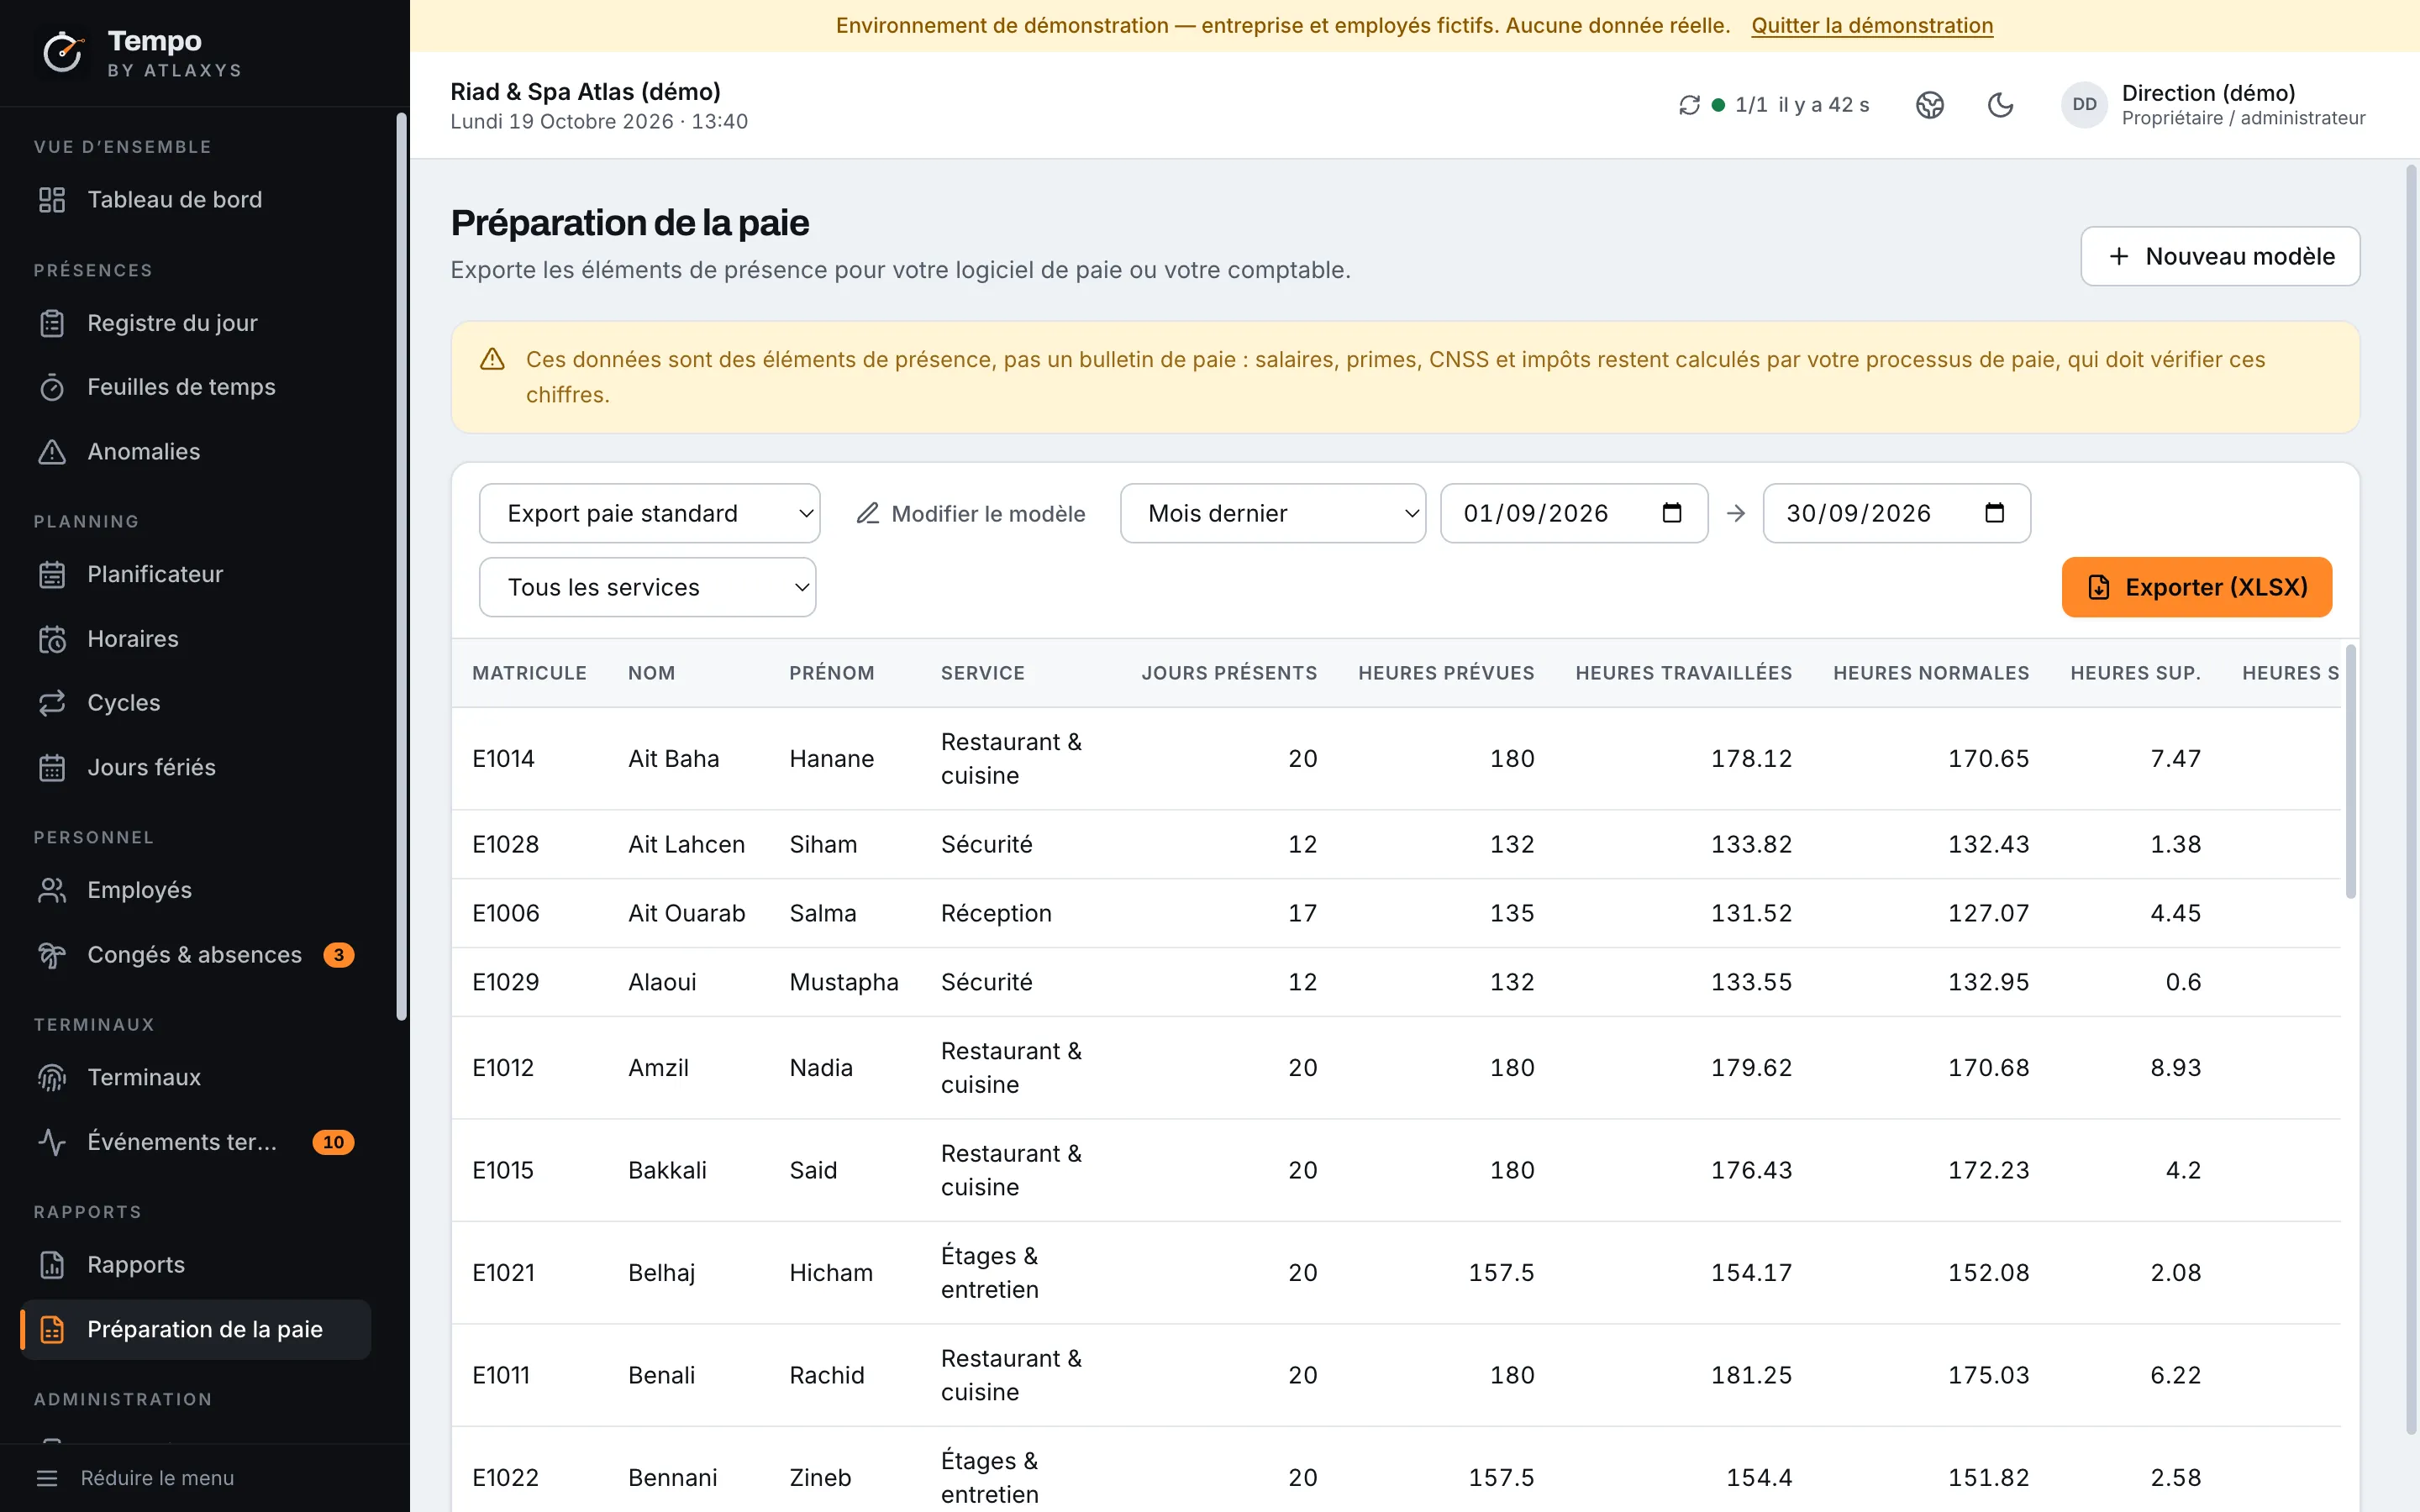Screen dimensions: 2420x1512
Task: Click the Rapports document icon
Action: coord(52,1265)
